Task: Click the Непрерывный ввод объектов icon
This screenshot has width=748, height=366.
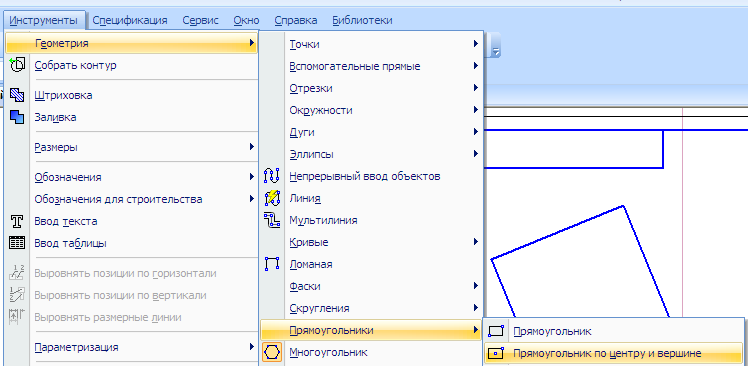Action: coord(271,176)
